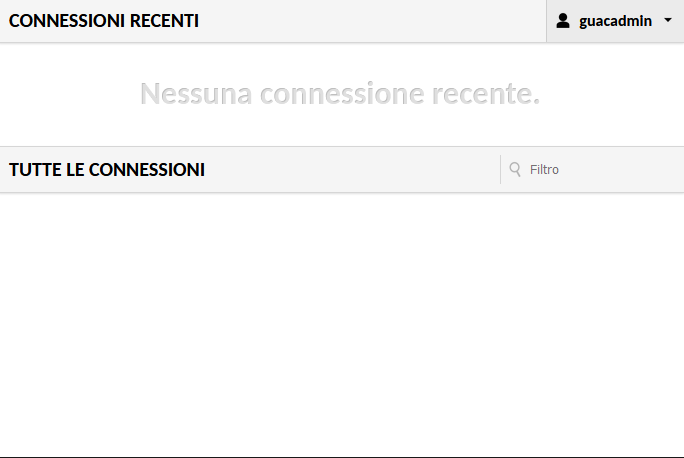Click the word TUTTE in section header
The image size is (684, 458).
click(35, 170)
